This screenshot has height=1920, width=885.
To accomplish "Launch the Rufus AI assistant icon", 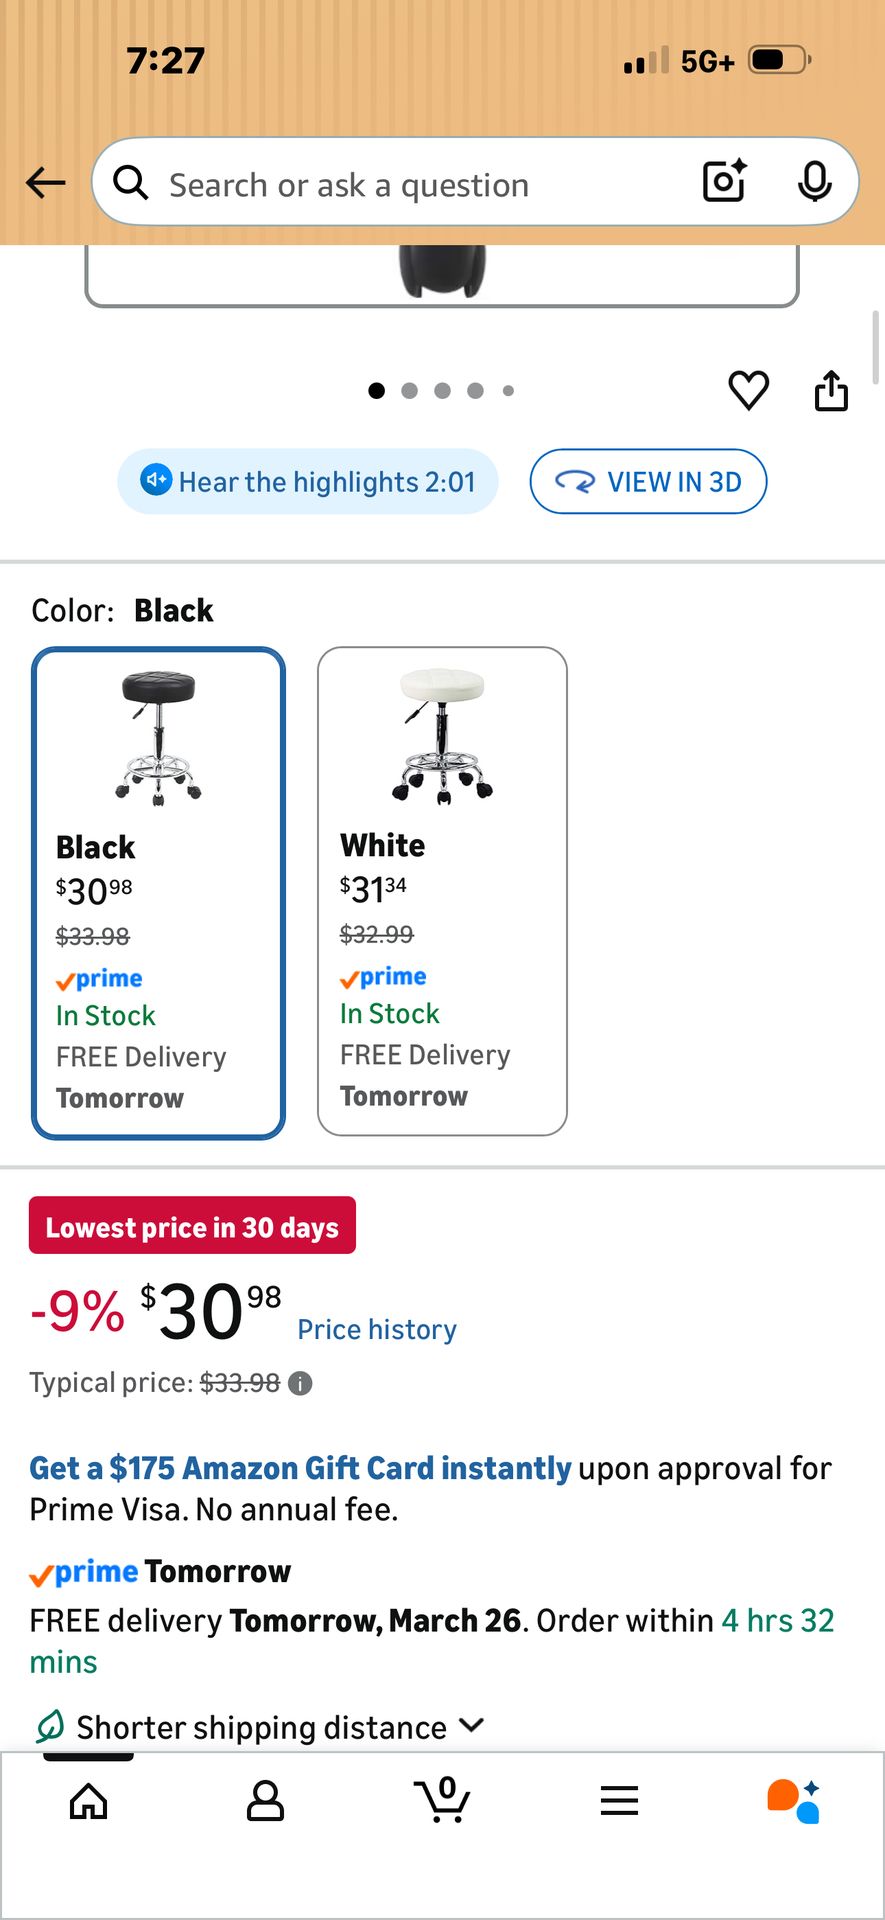I will coord(794,1801).
